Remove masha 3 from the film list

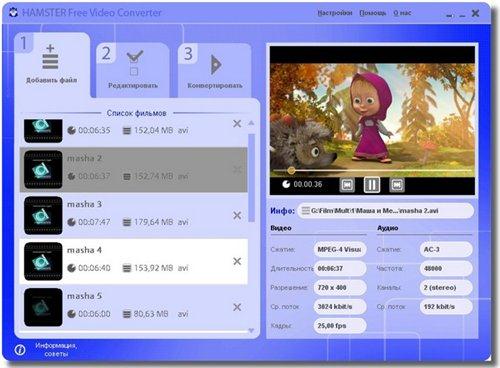tap(237, 215)
